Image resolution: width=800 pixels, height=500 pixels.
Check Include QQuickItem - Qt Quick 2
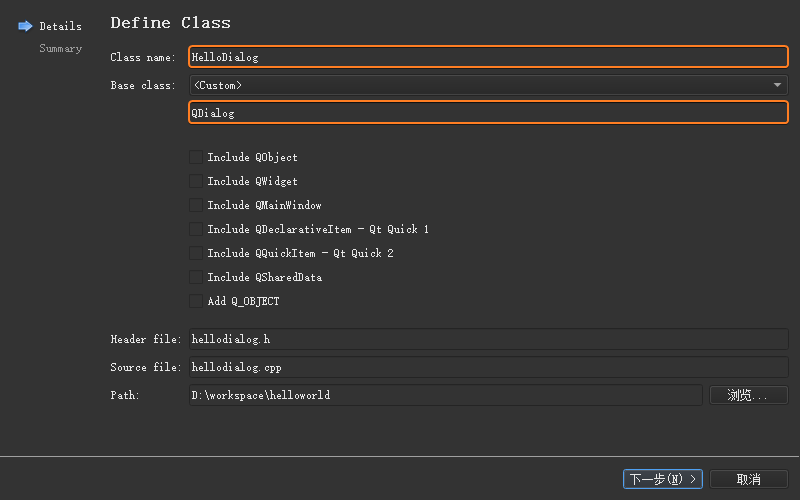195,253
